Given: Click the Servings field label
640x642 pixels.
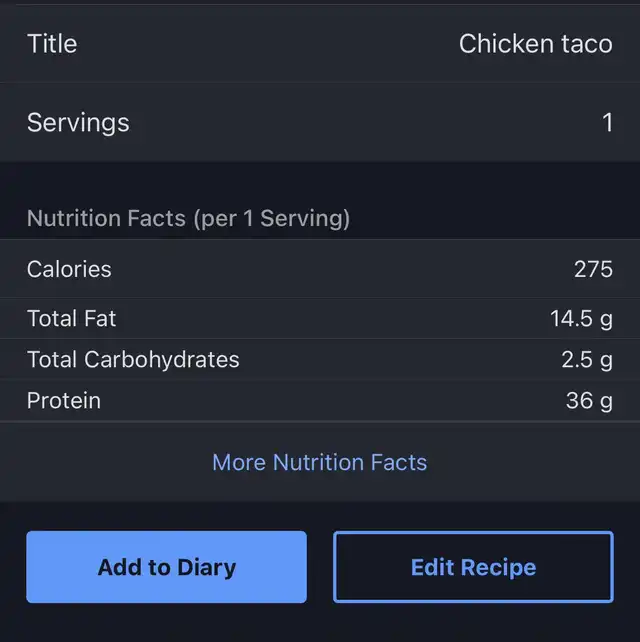Looking at the screenshot, I should click(78, 123).
